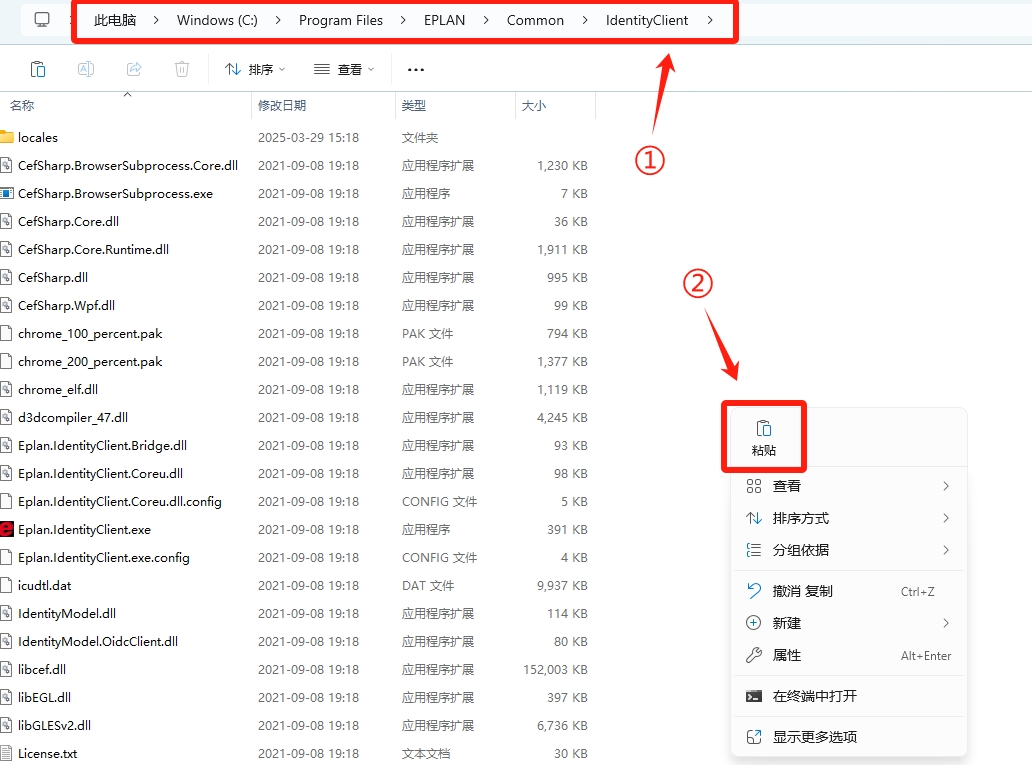Click the clipboard paste icon in toolbar
The width and height of the screenshot is (1032, 765).
[x=38, y=69]
